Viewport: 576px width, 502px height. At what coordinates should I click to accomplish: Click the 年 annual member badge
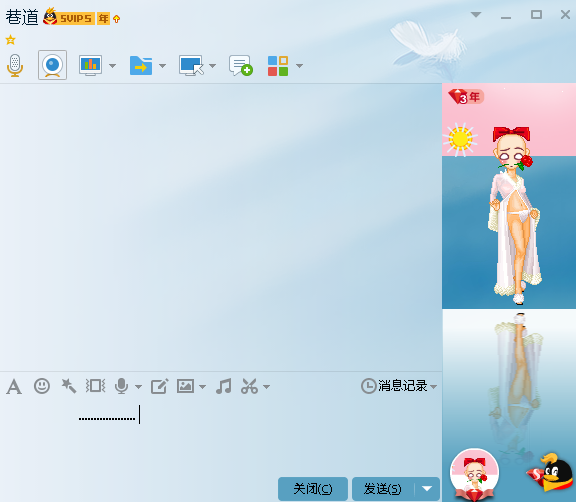click(103, 18)
